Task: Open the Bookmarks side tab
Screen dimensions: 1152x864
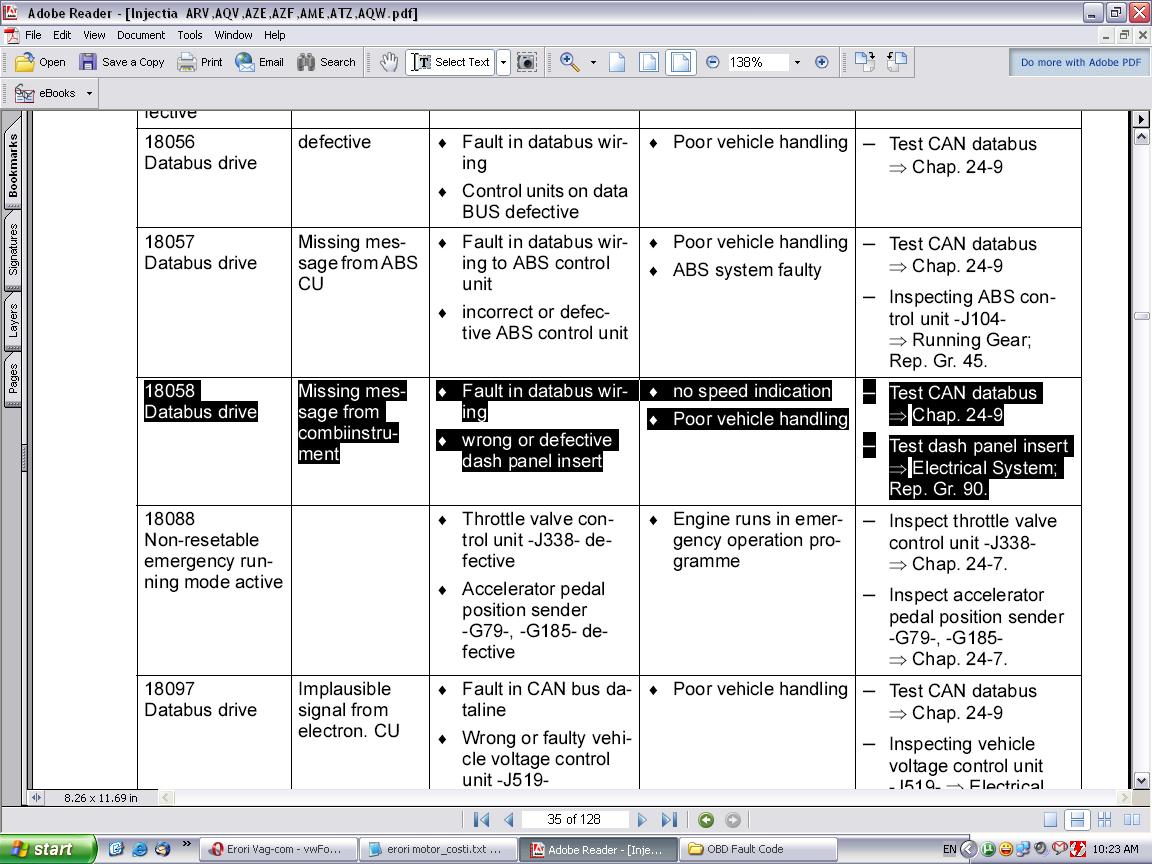Action: (x=13, y=166)
